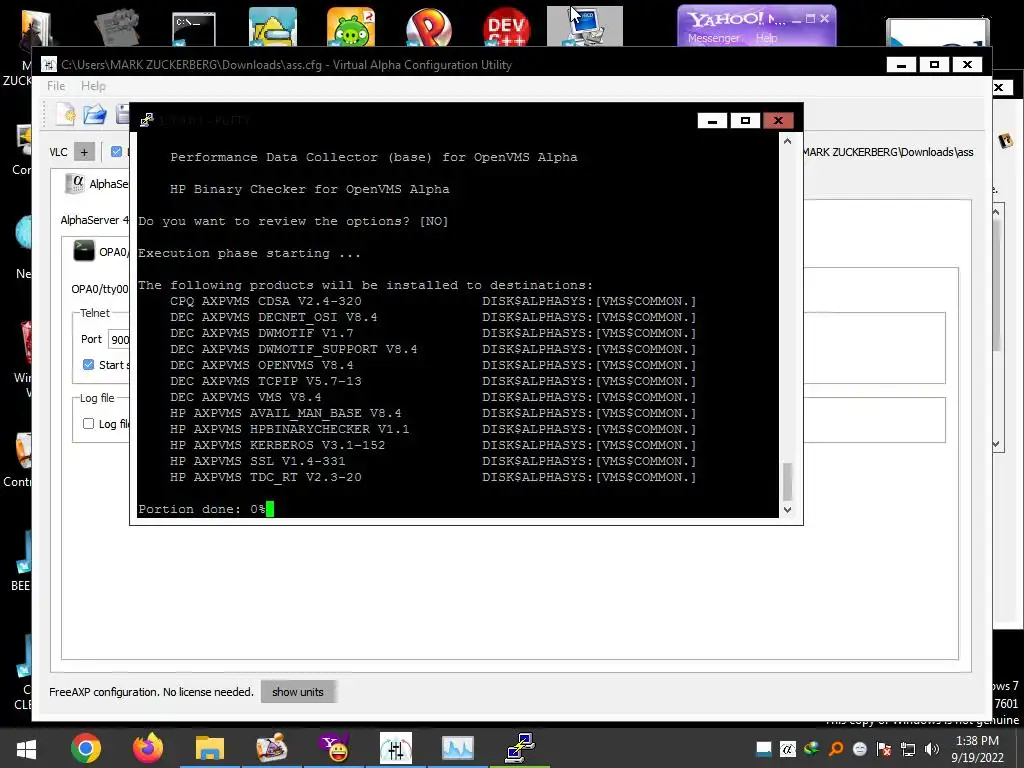Click the right panel scrollbar up arrow
Image resolution: width=1024 pixels, height=768 pixels.
[x=996, y=212]
